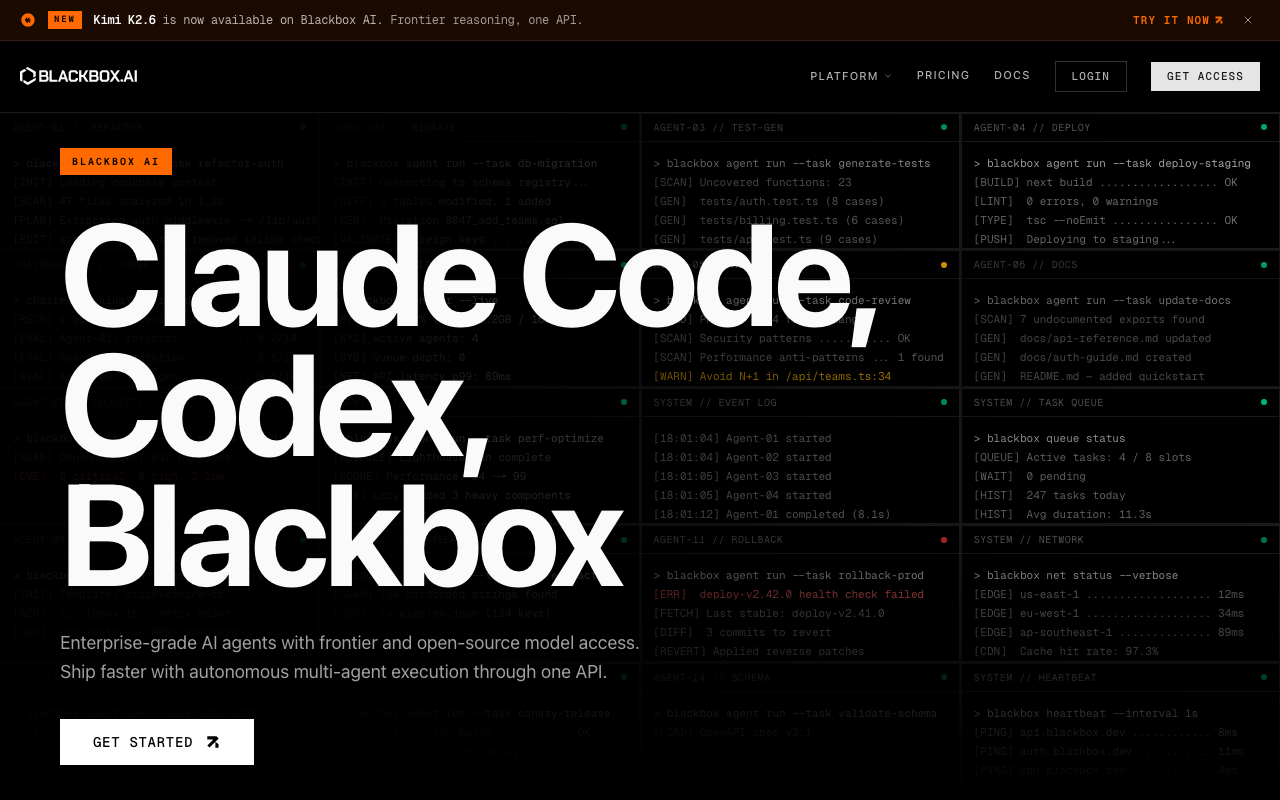The height and width of the screenshot is (800, 1280).
Task: Click the GET ACCESS button
Action: pyautogui.click(x=1205, y=76)
